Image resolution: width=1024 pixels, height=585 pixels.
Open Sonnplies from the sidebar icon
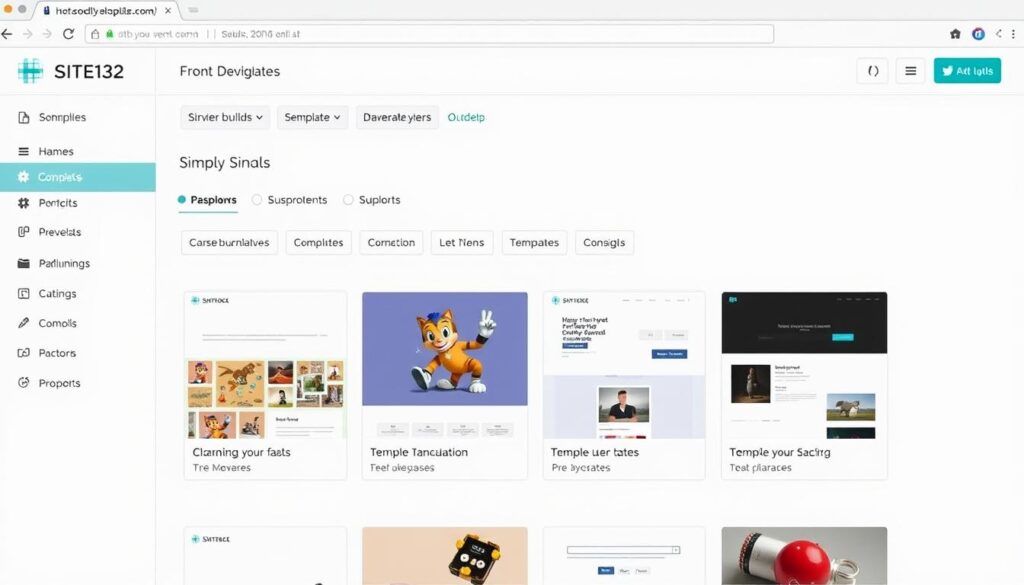click(24, 118)
